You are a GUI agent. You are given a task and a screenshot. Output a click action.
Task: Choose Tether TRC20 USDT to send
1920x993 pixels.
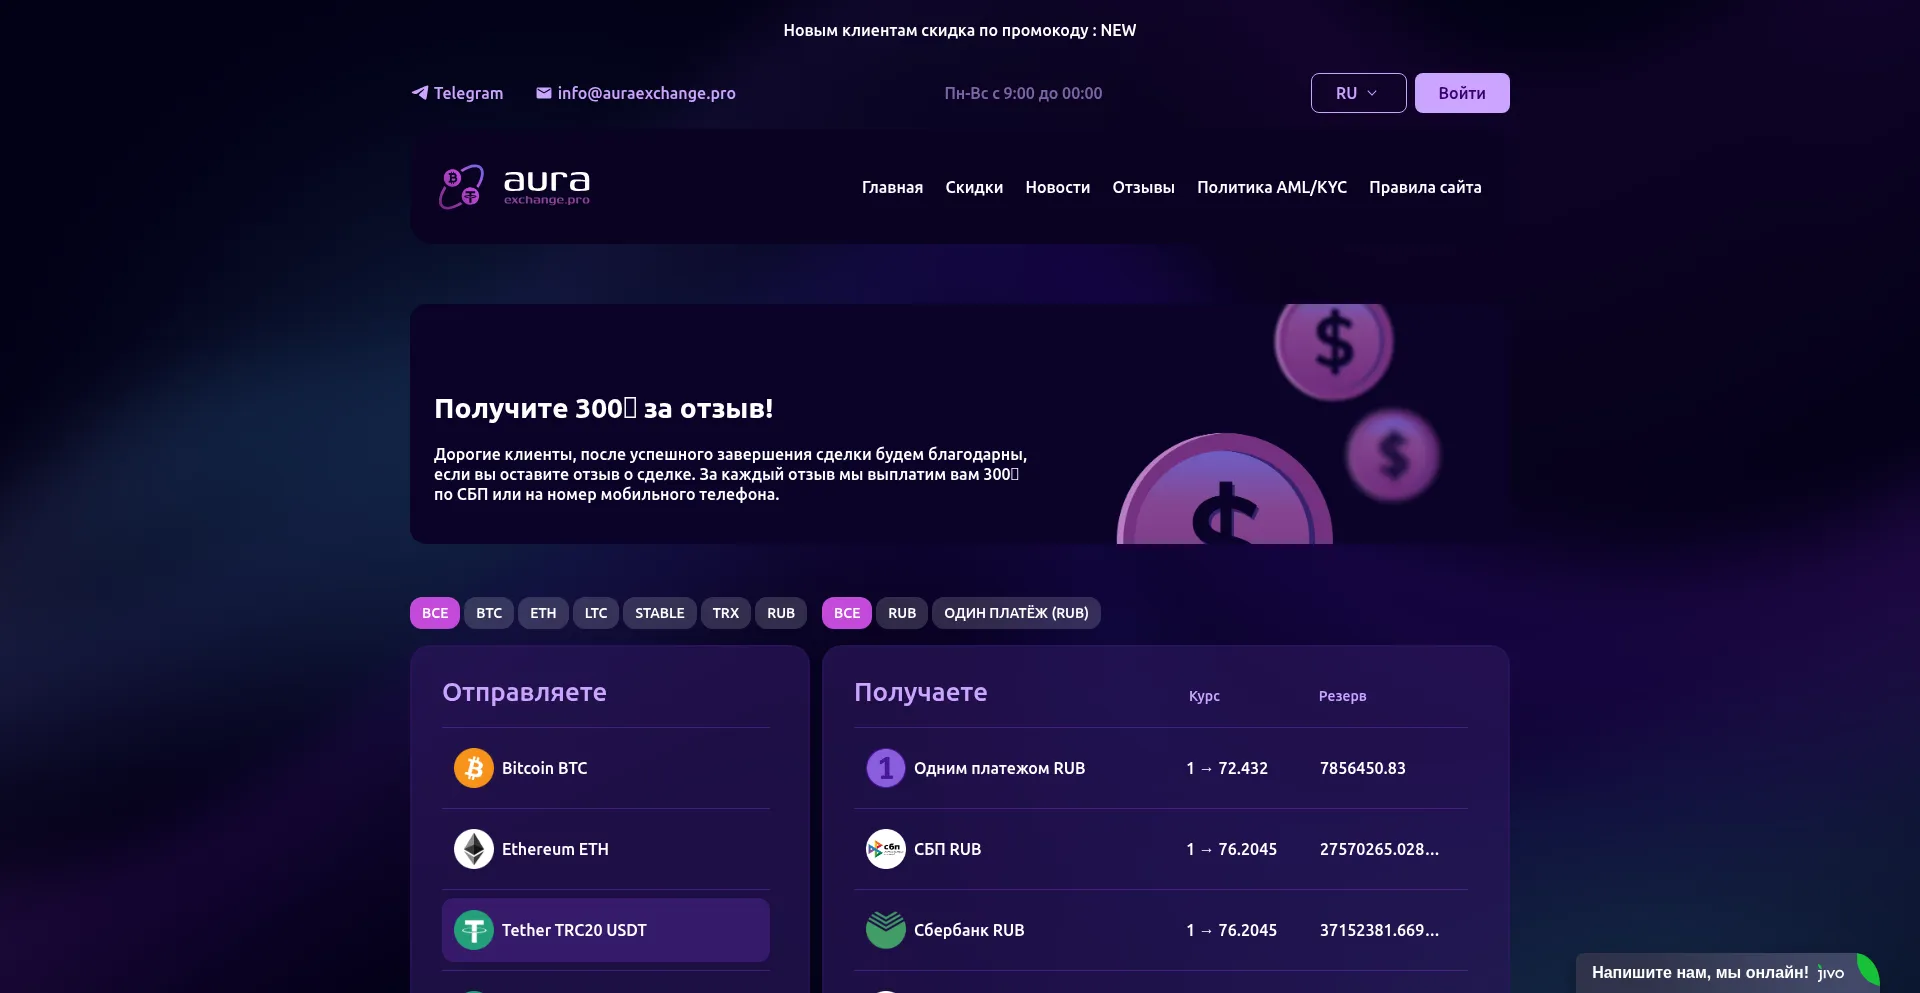point(606,930)
